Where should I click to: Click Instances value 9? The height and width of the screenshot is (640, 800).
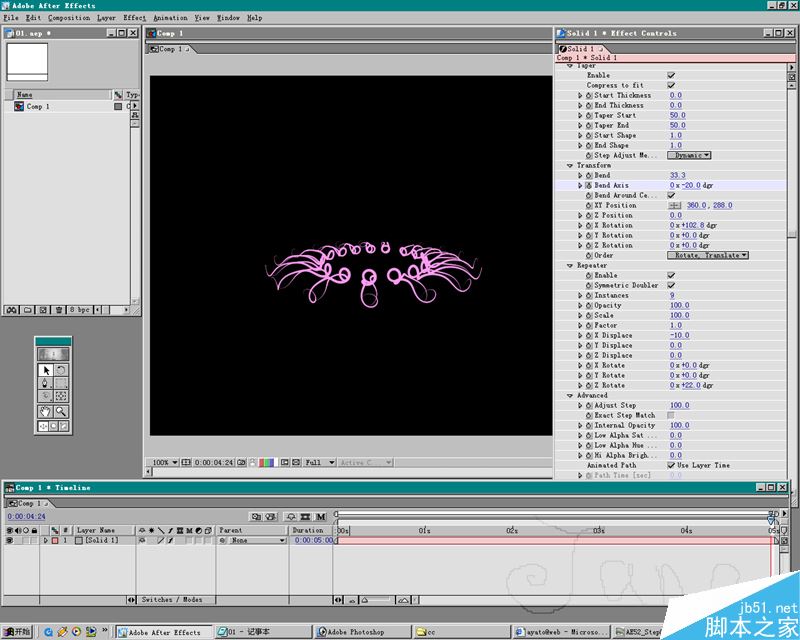pyautogui.click(x=672, y=296)
